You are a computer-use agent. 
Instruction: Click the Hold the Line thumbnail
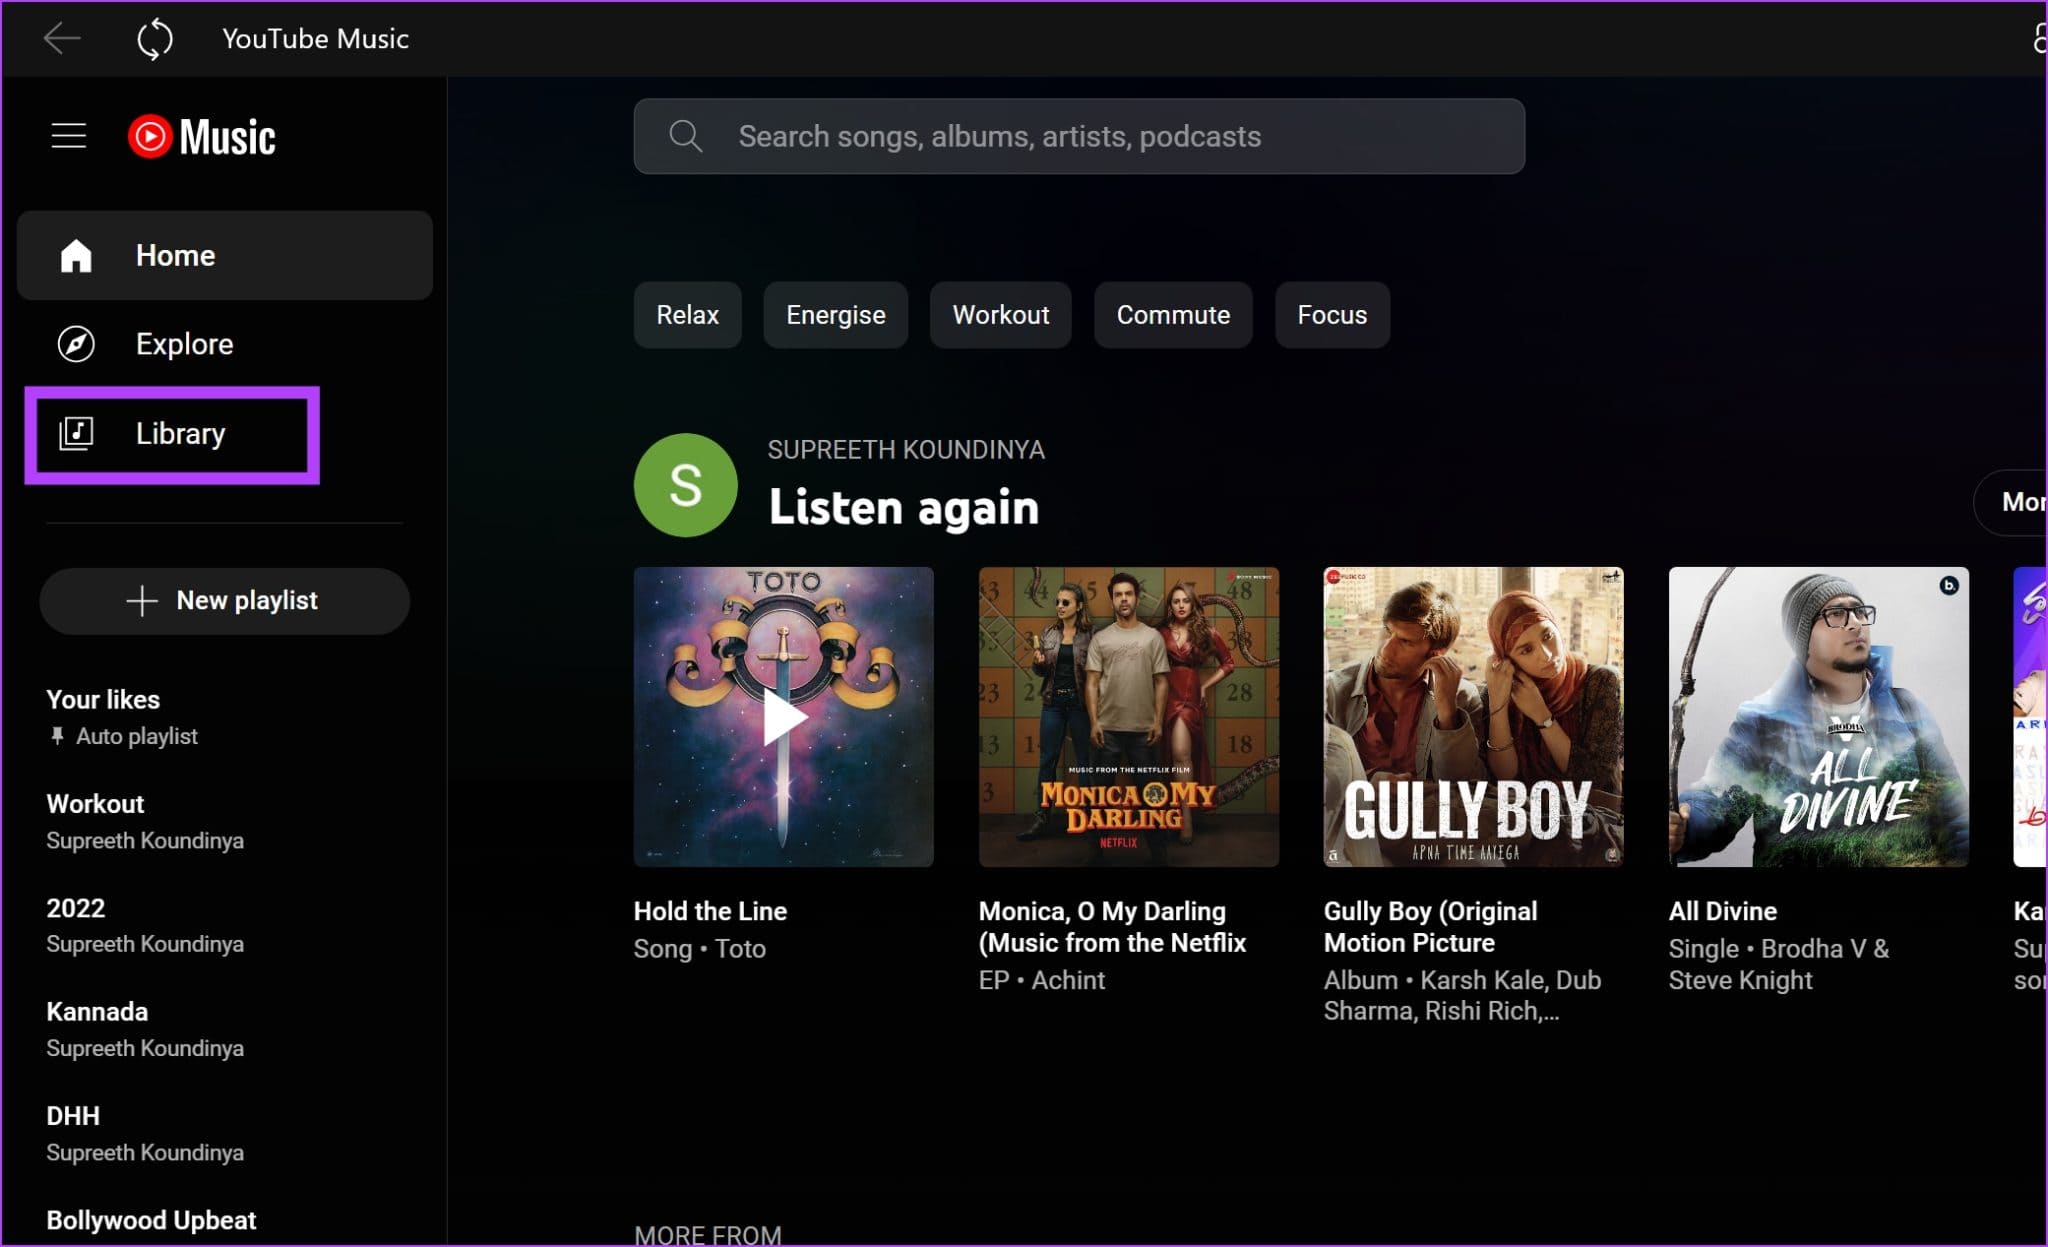coord(783,716)
